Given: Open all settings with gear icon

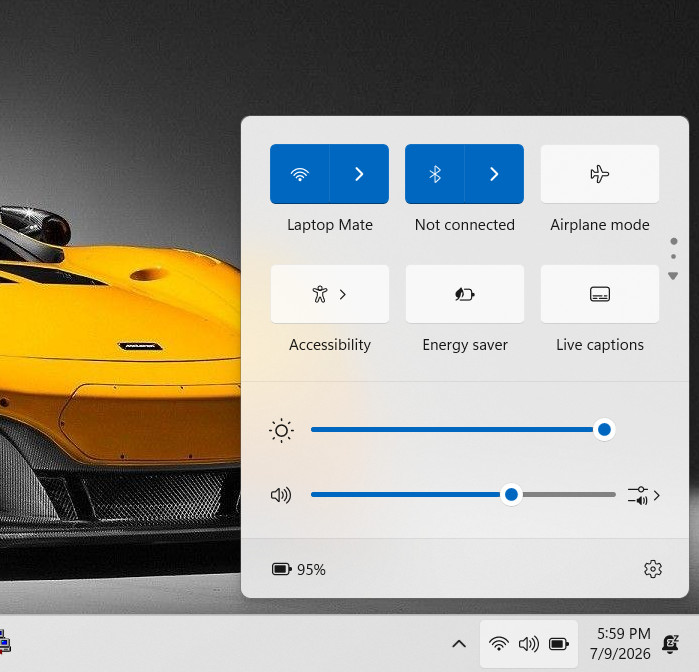Looking at the screenshot, I should click(x=653, y=569).
